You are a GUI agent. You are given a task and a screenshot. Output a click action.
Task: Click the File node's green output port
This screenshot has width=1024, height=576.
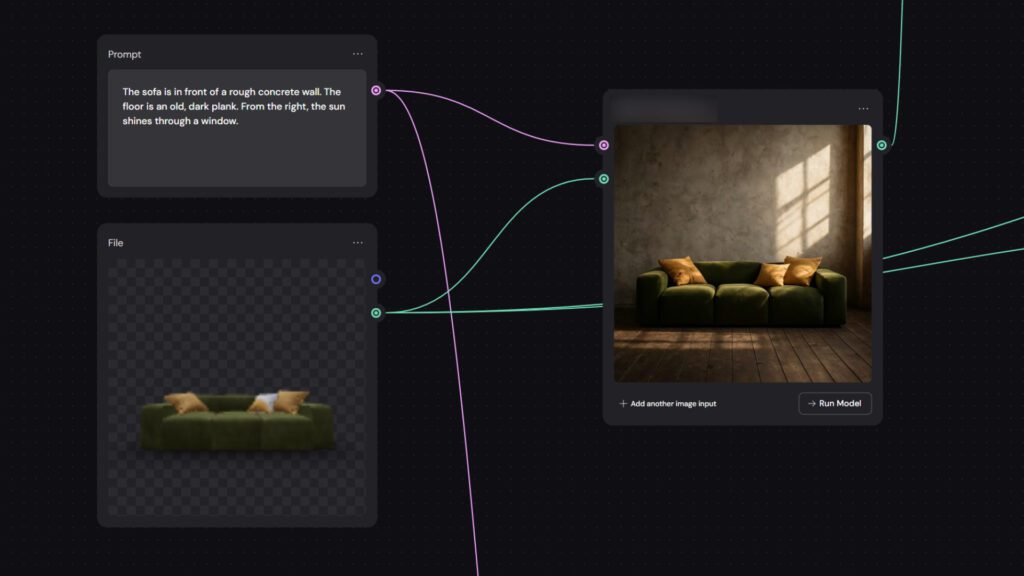coord(376,313)
